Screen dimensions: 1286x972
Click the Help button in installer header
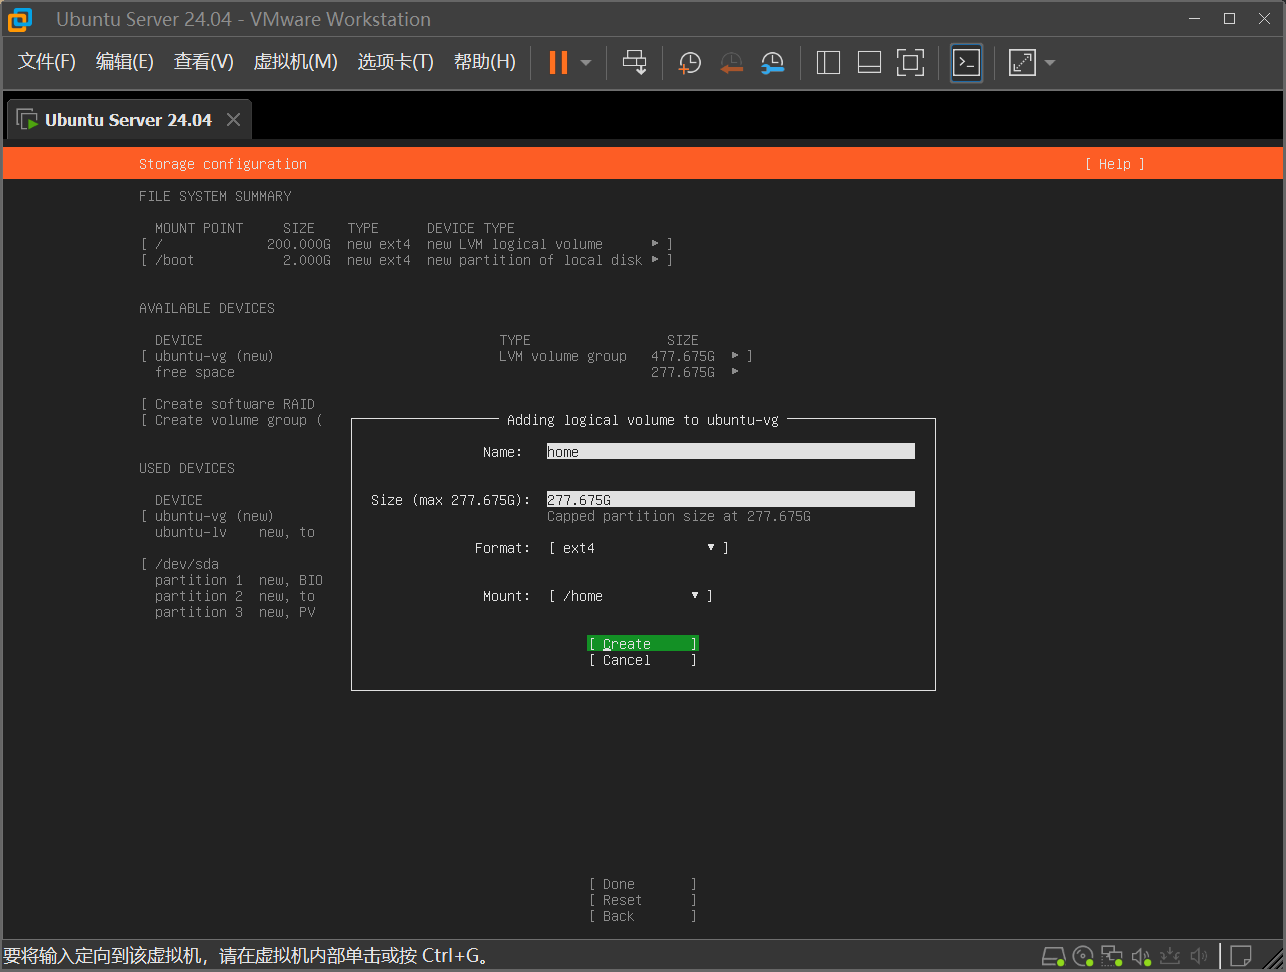pyautogui.click(x=1114, y=164)
